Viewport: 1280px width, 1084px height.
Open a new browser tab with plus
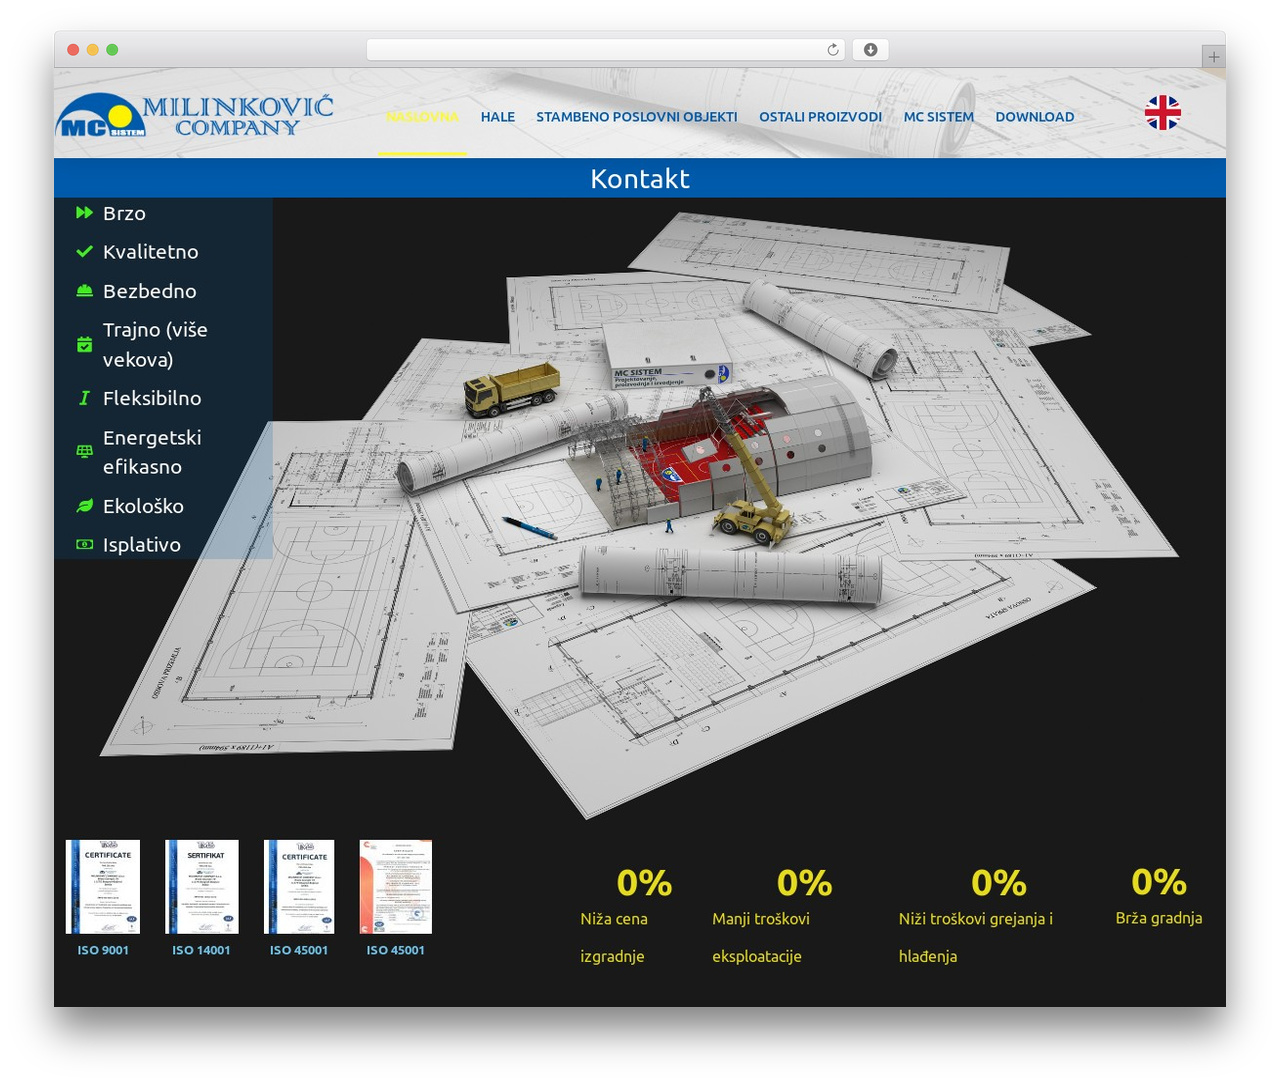pos(1213,57)
